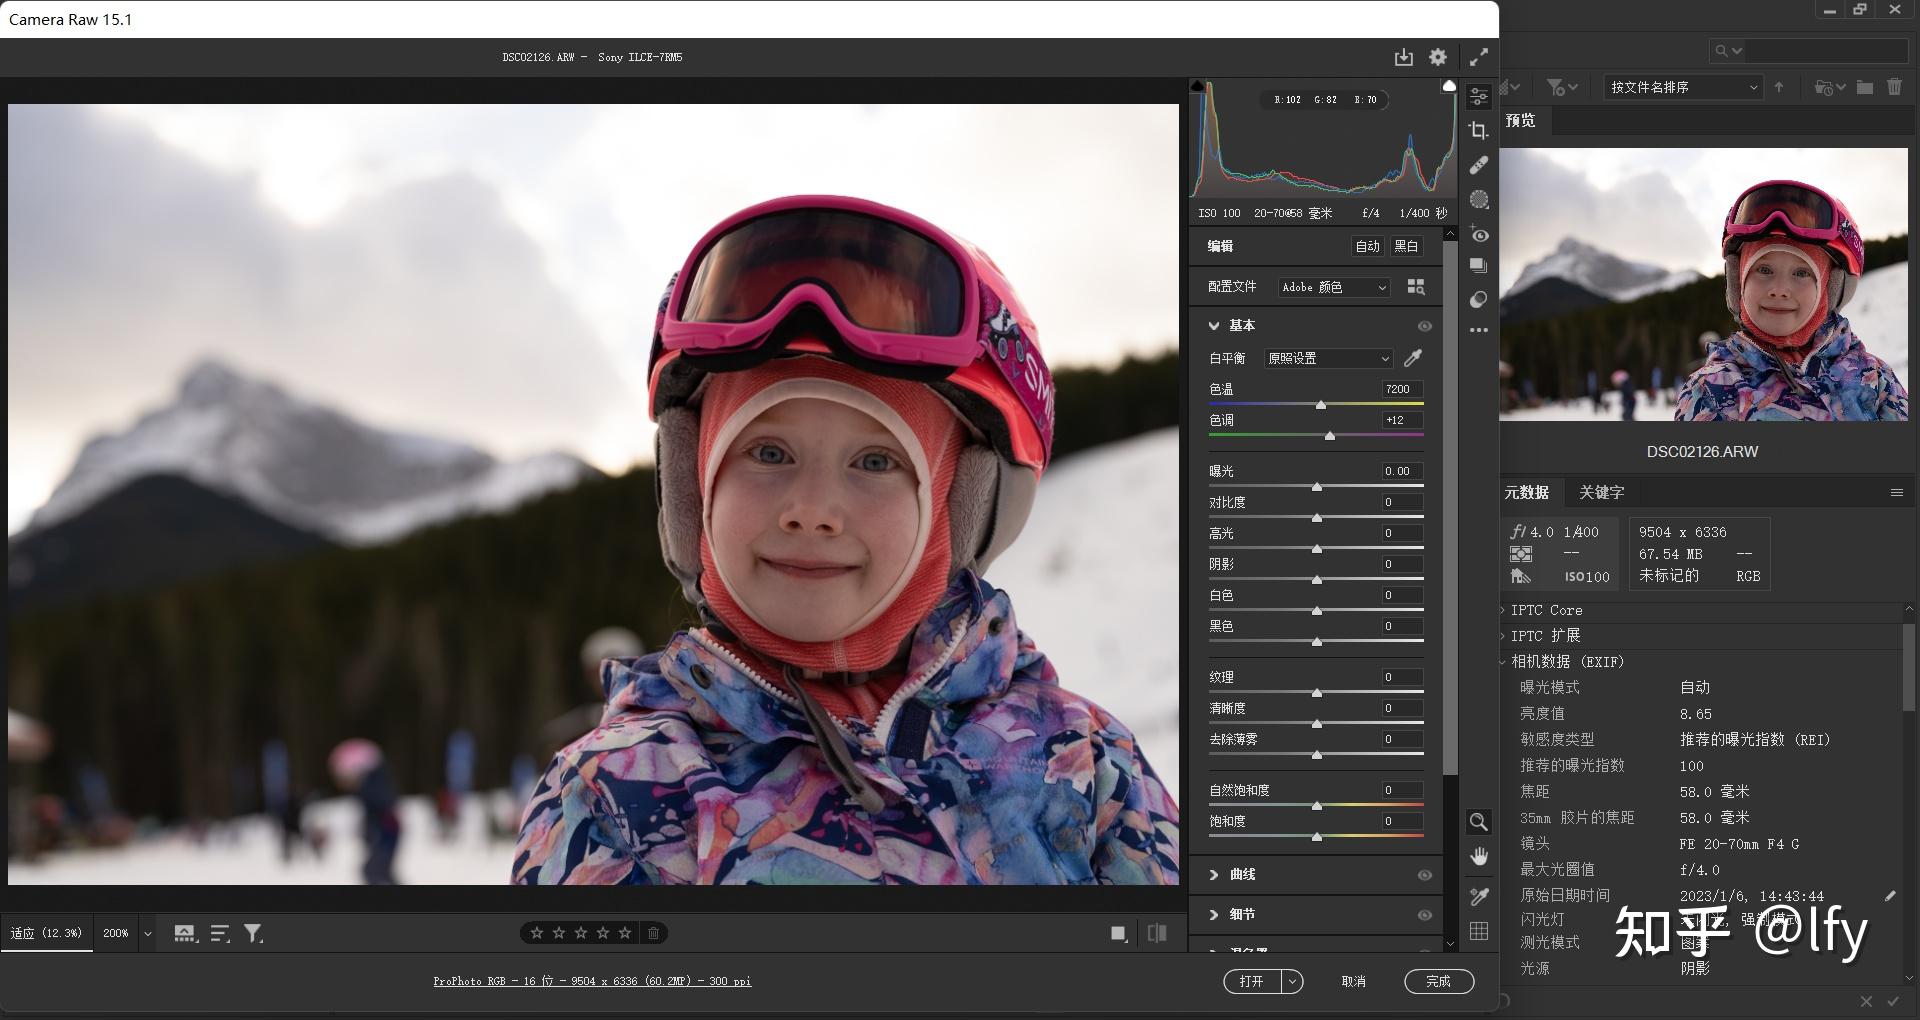
Task: Open Camera Raw preferences gear
Action: point(1438,57)
